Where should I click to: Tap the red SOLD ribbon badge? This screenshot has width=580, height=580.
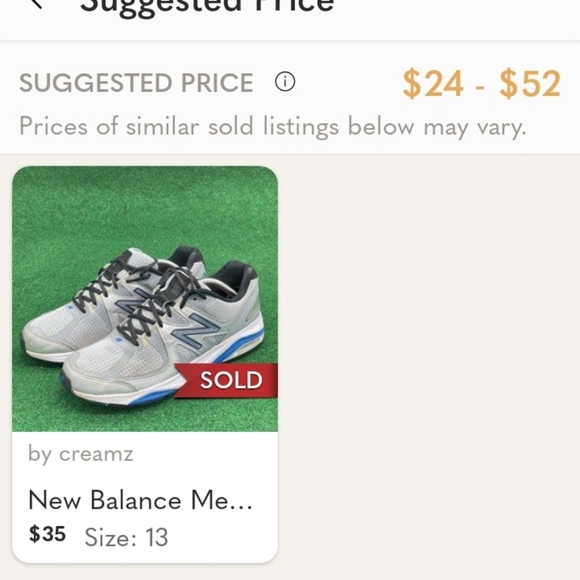click(226, 380)
